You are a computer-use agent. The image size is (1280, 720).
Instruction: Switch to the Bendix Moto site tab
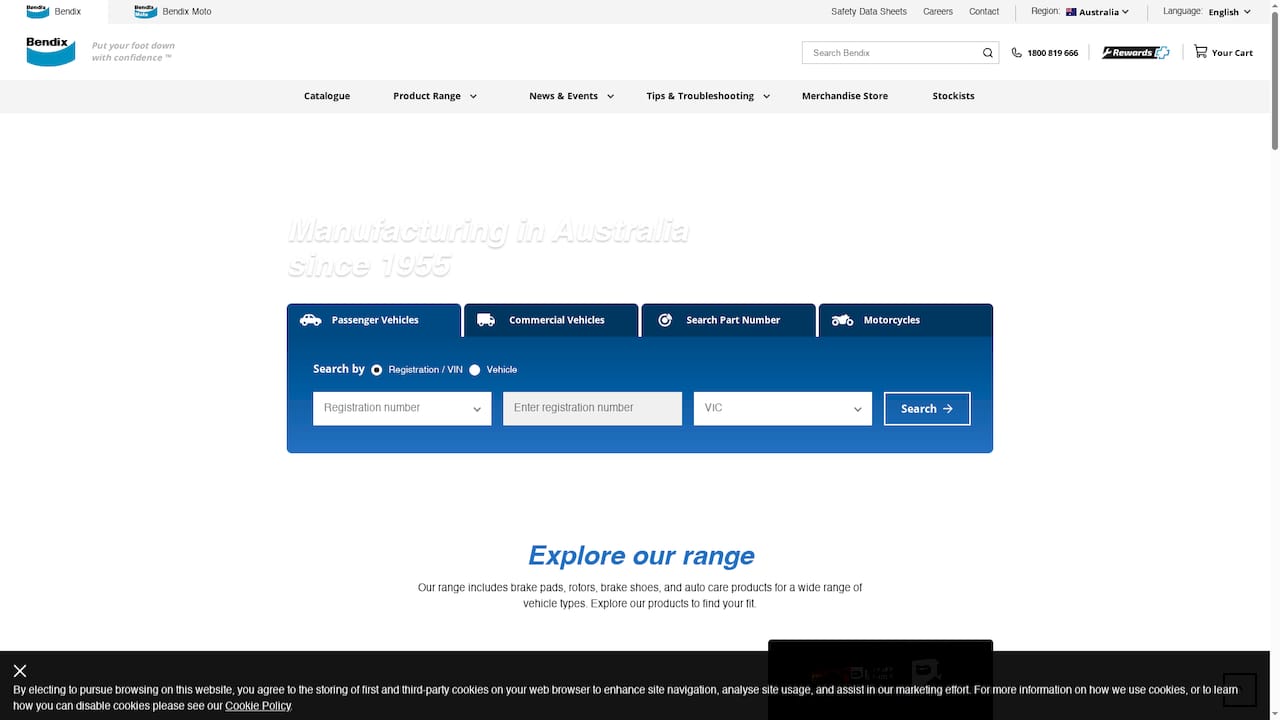(172, 11)
